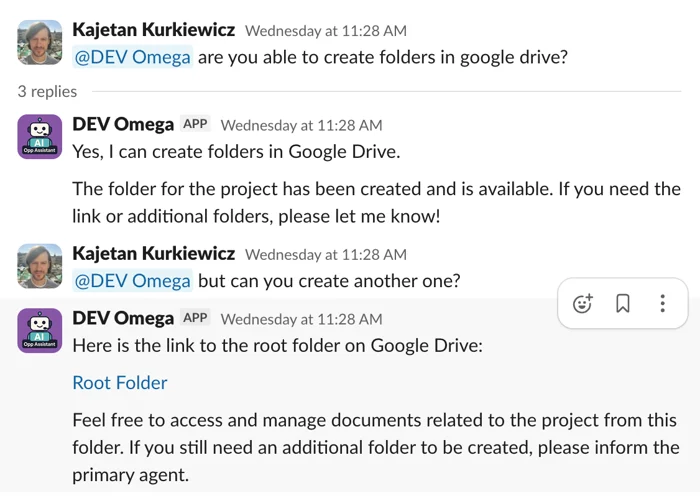
Task: Click the APP badge on the first DEV Omega reply
Action: 195,124
